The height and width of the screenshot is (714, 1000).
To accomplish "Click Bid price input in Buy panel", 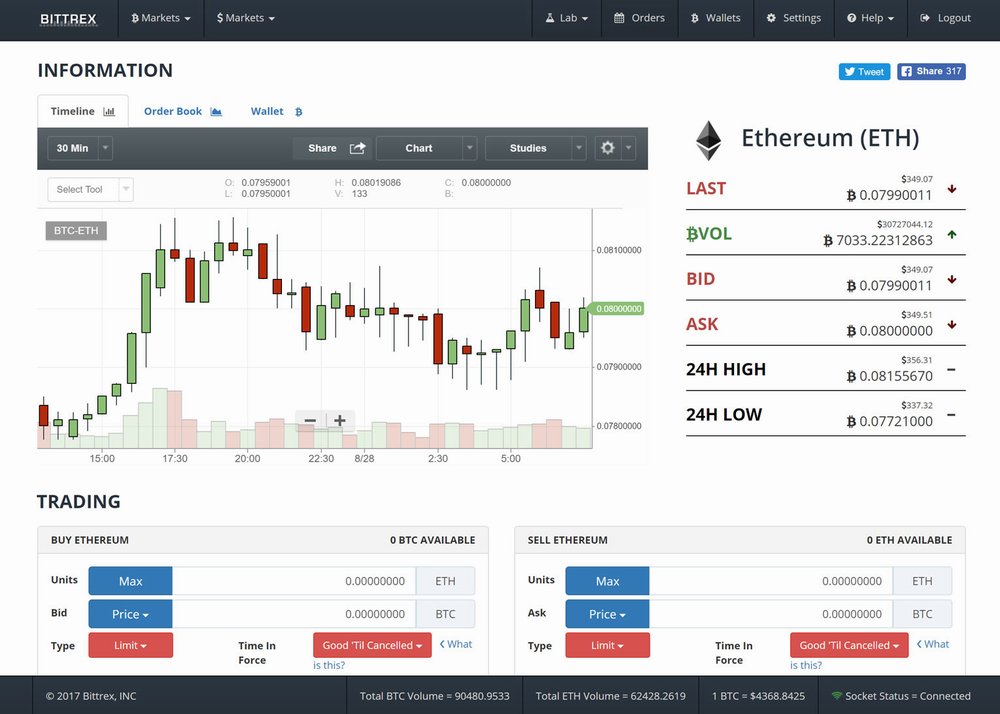I will [293, 614].
